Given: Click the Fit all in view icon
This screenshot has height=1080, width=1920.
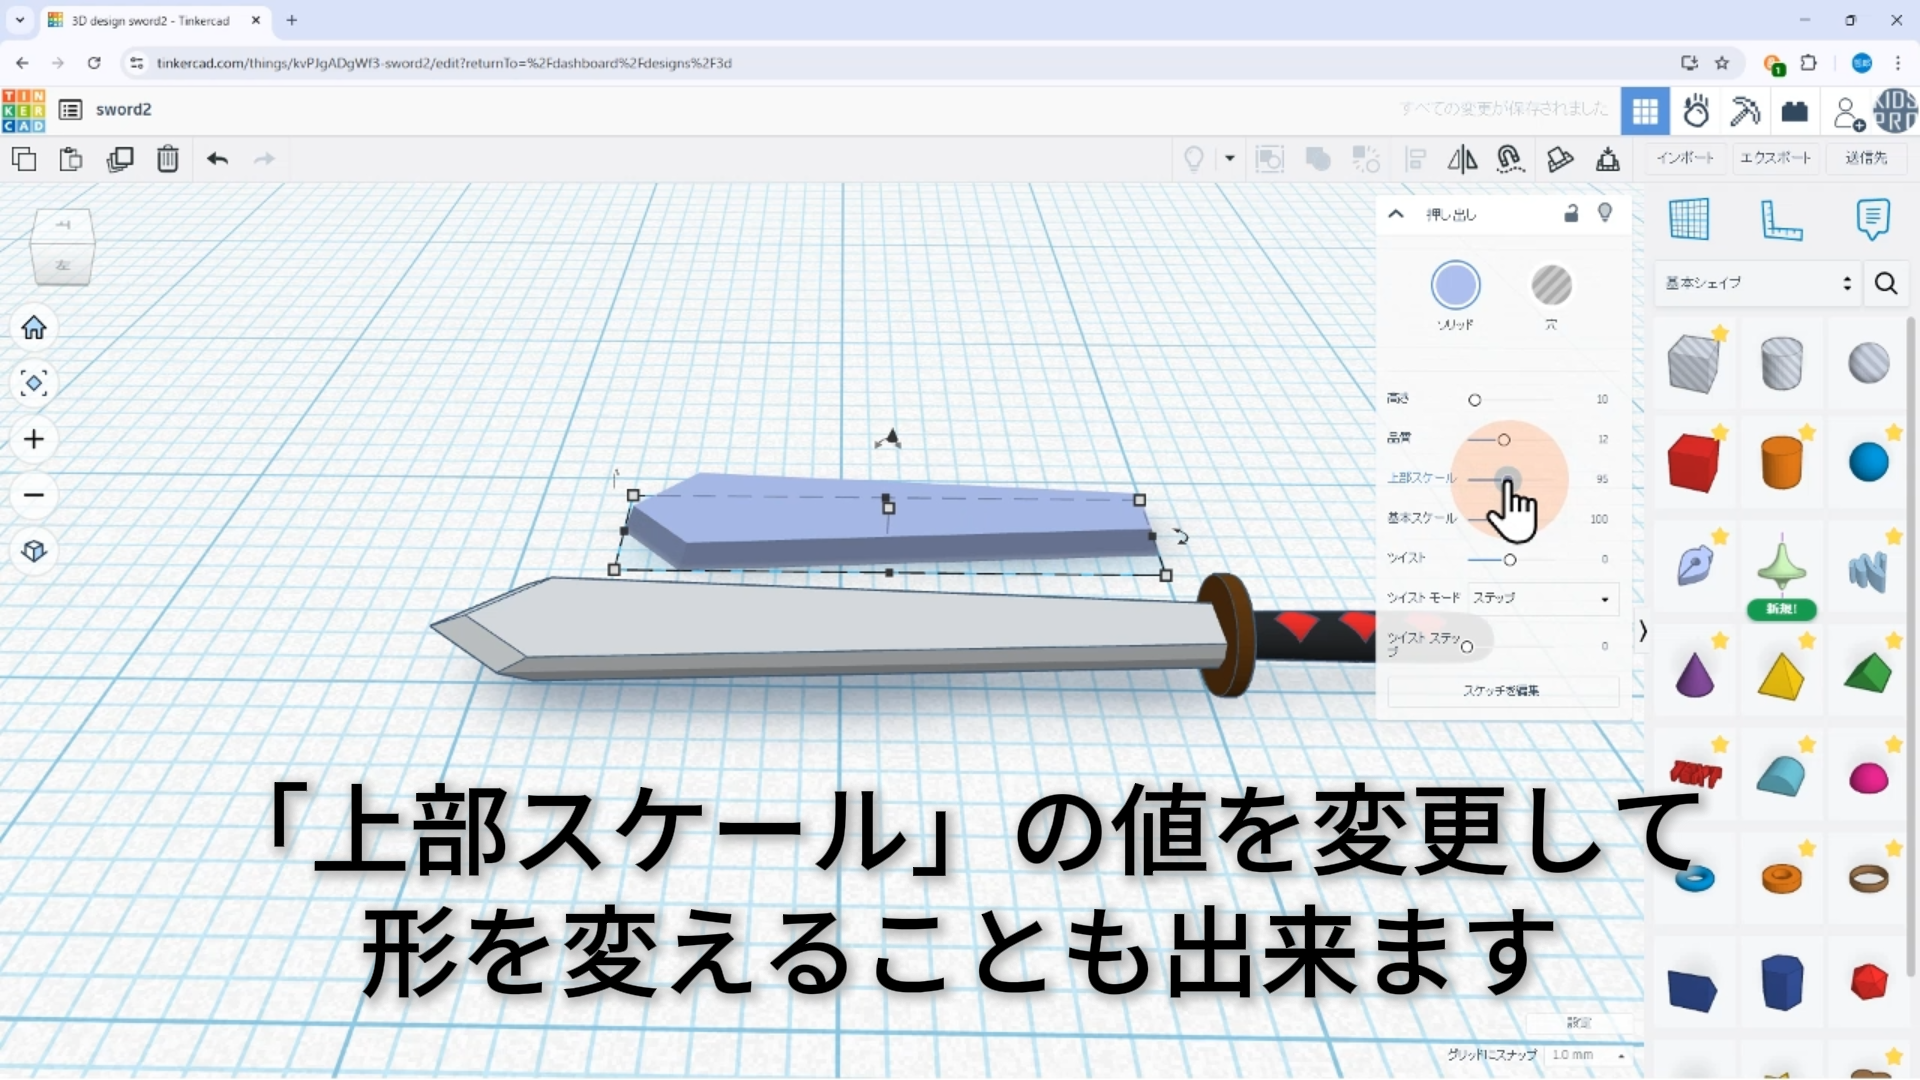Looking at the screenshot, I should [34, 383].
